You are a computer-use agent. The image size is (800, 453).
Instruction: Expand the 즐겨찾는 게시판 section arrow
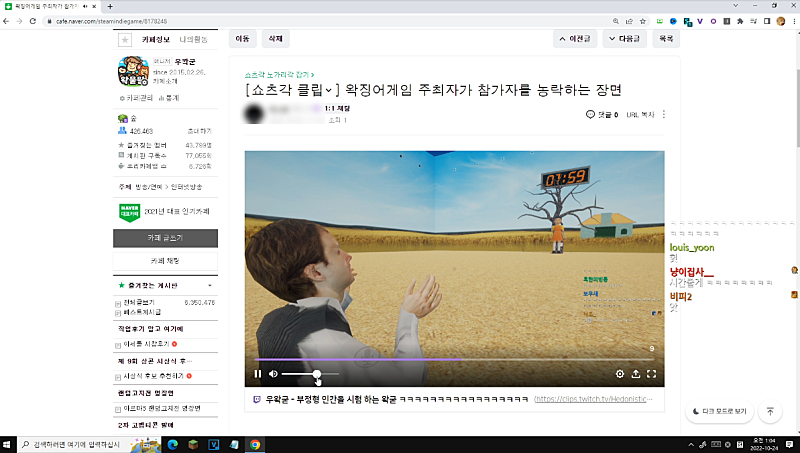209,285
